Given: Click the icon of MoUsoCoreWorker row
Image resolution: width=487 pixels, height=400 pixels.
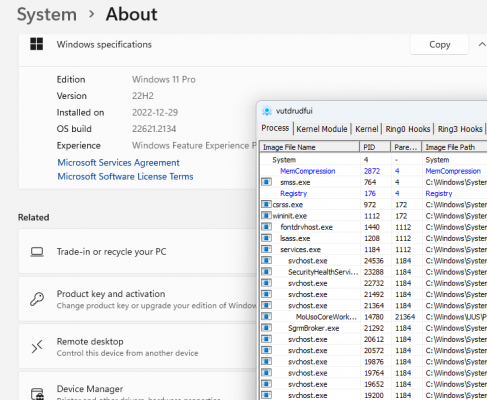Looking at the screenshot, I should tap(266, 317).
